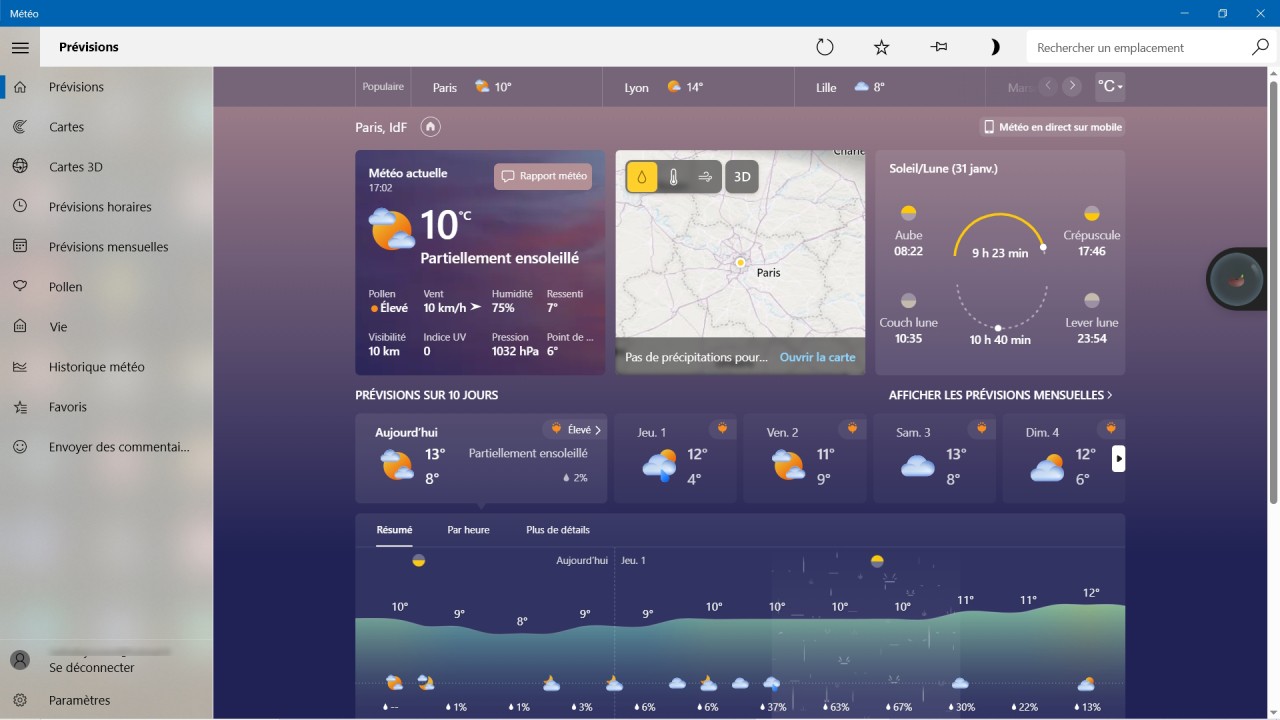Open the hamburger navigation menu
Image resolution: width=1280 pixels, height=720 pixels.
pos(20,47)
